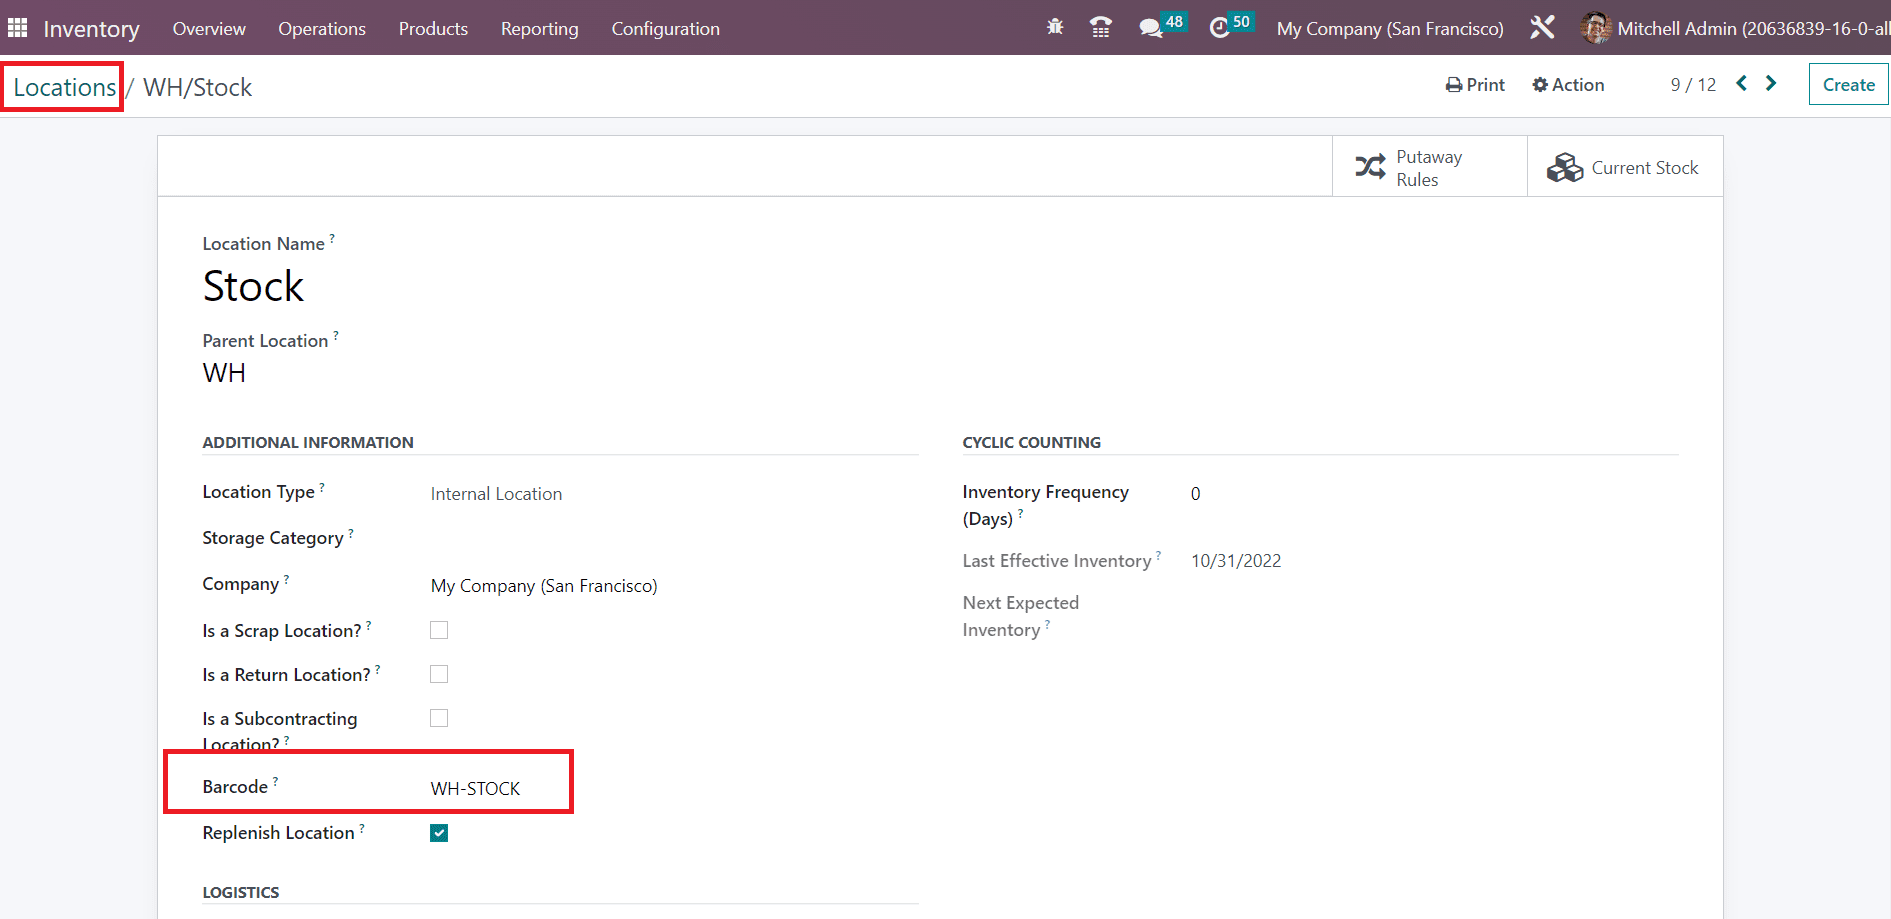The width and height of the screenshot is (1891, 919).
Task: Uncheck the Replenish Location checkbox
Action: [x=439, y=833]
